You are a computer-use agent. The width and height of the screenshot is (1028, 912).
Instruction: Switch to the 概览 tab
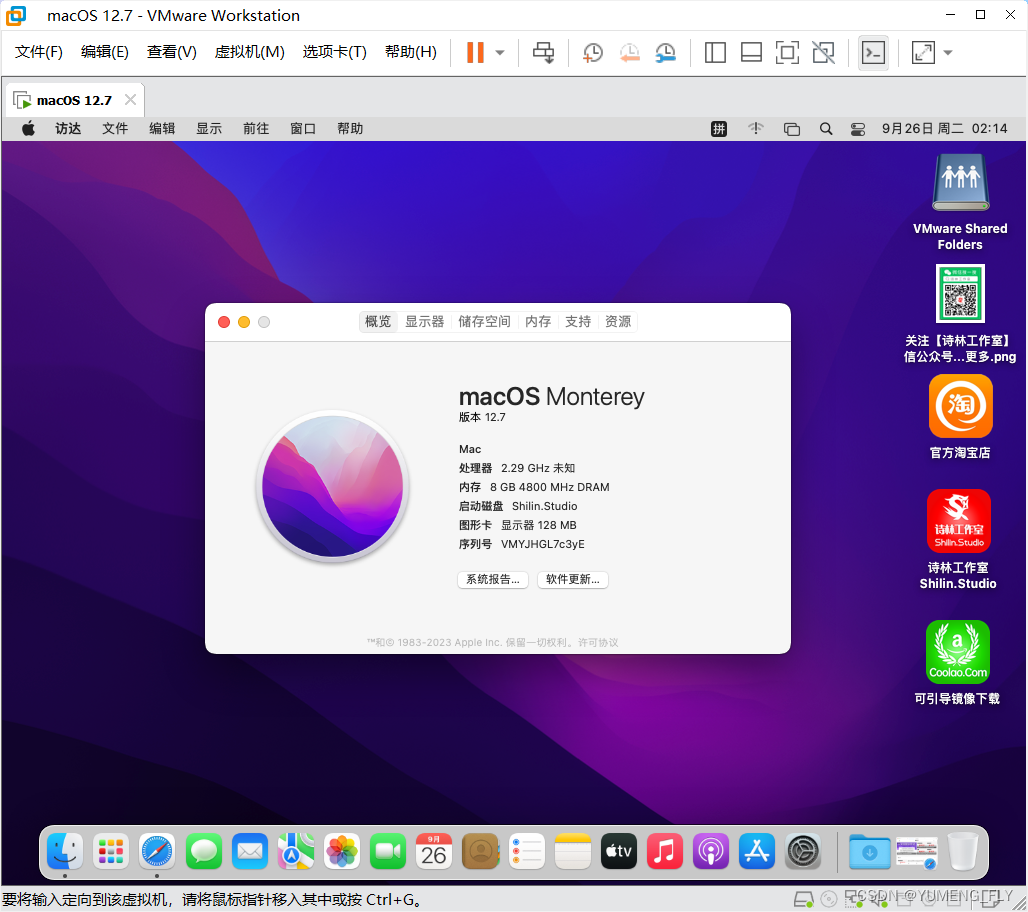coord(378,321)
